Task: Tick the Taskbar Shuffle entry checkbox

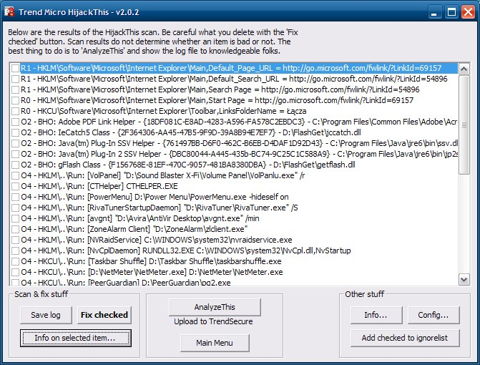Action: click(x=15, y=261)
